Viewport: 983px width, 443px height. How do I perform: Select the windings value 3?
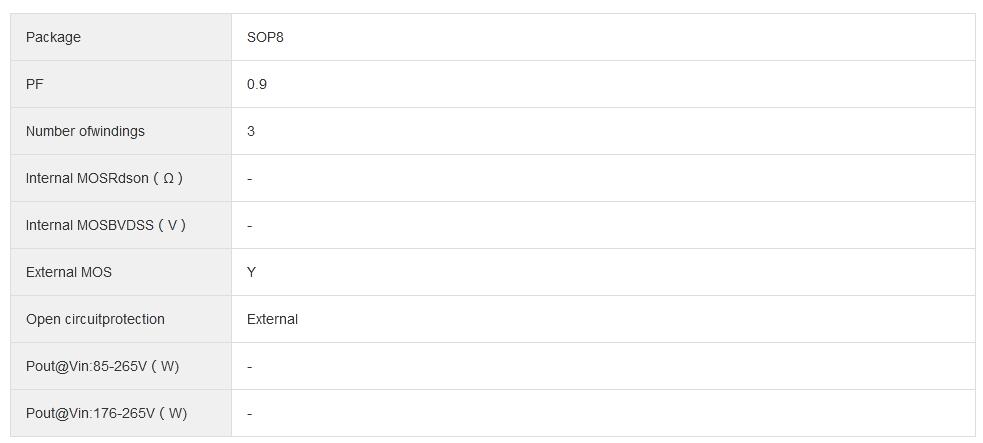(x=251, y=131)
